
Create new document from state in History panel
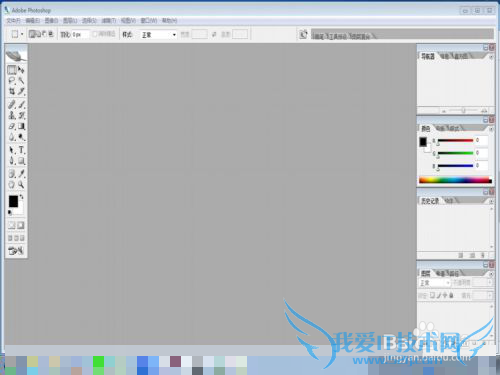(x=461, y=255)
